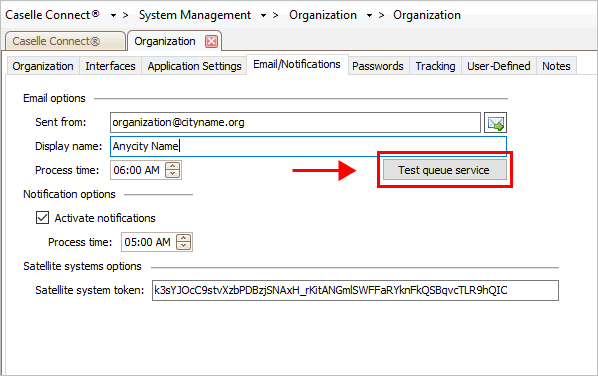Switch to the User-Defined tab

click(498, 66)
